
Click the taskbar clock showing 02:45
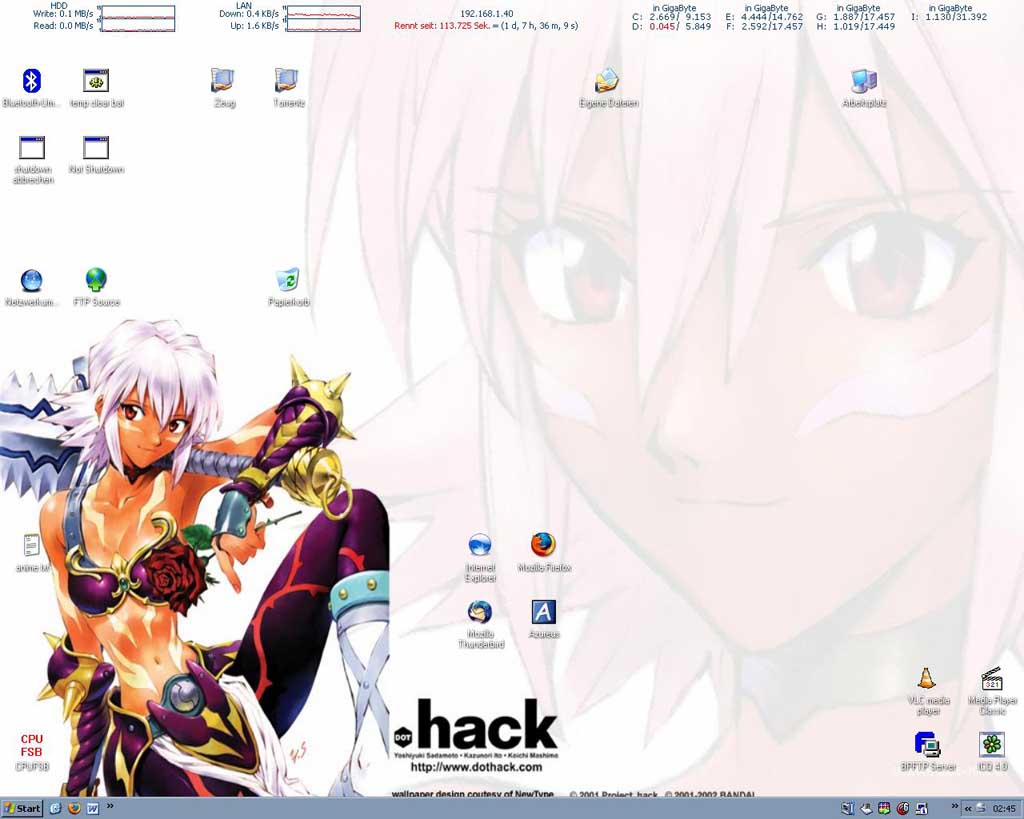point(1004,809)
